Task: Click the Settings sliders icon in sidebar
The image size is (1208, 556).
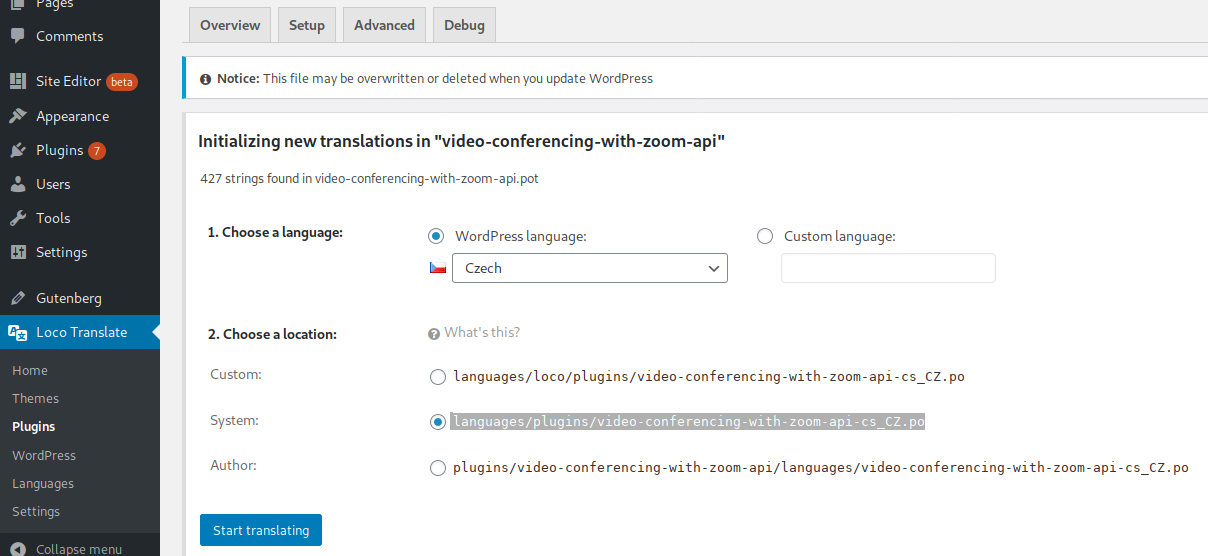Action: click(x=18, y=252)
